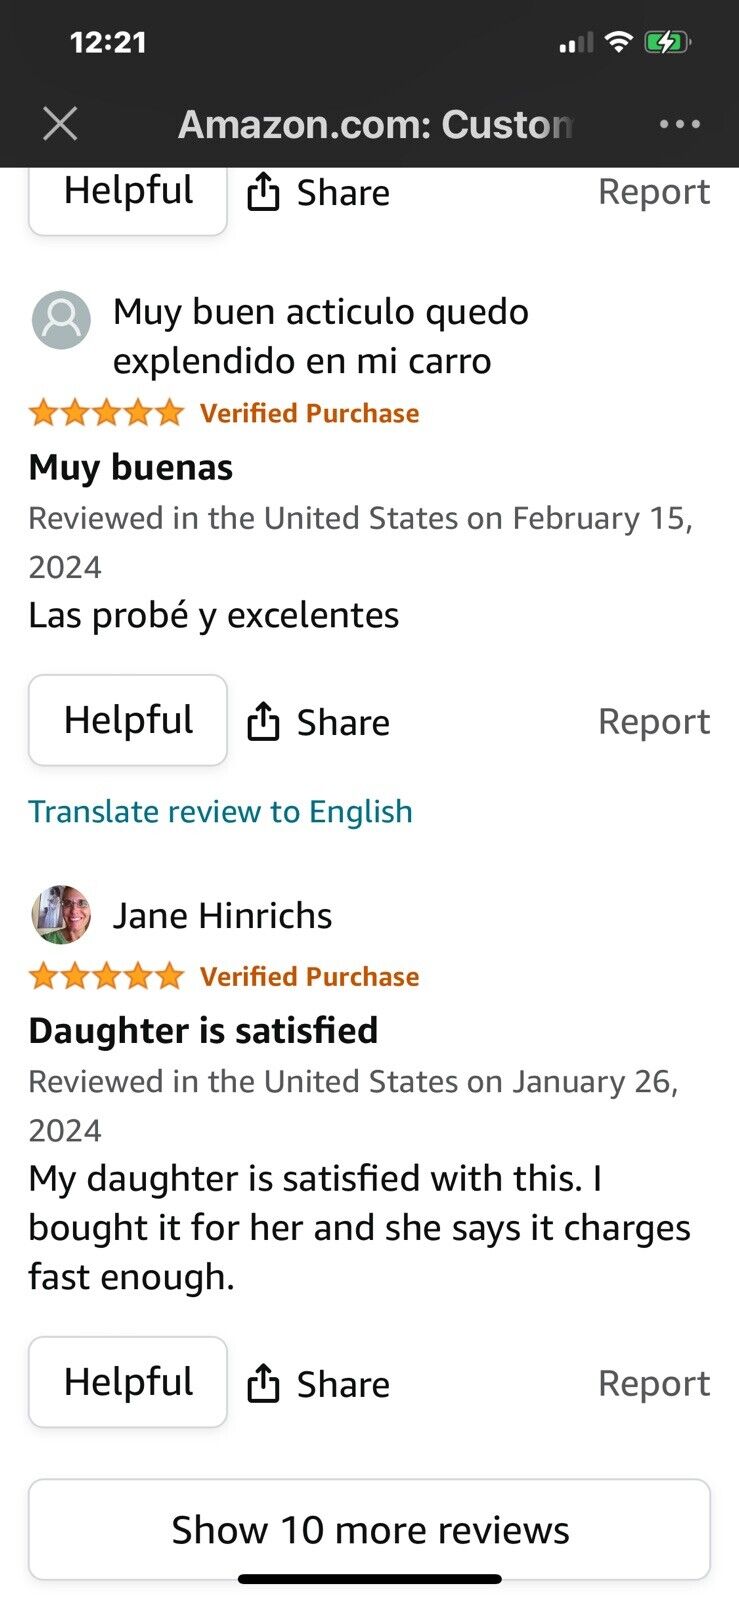Open Muy buenas review title
The width and height of the screenshot is (739, 1600).
click(x=131, y=467)
